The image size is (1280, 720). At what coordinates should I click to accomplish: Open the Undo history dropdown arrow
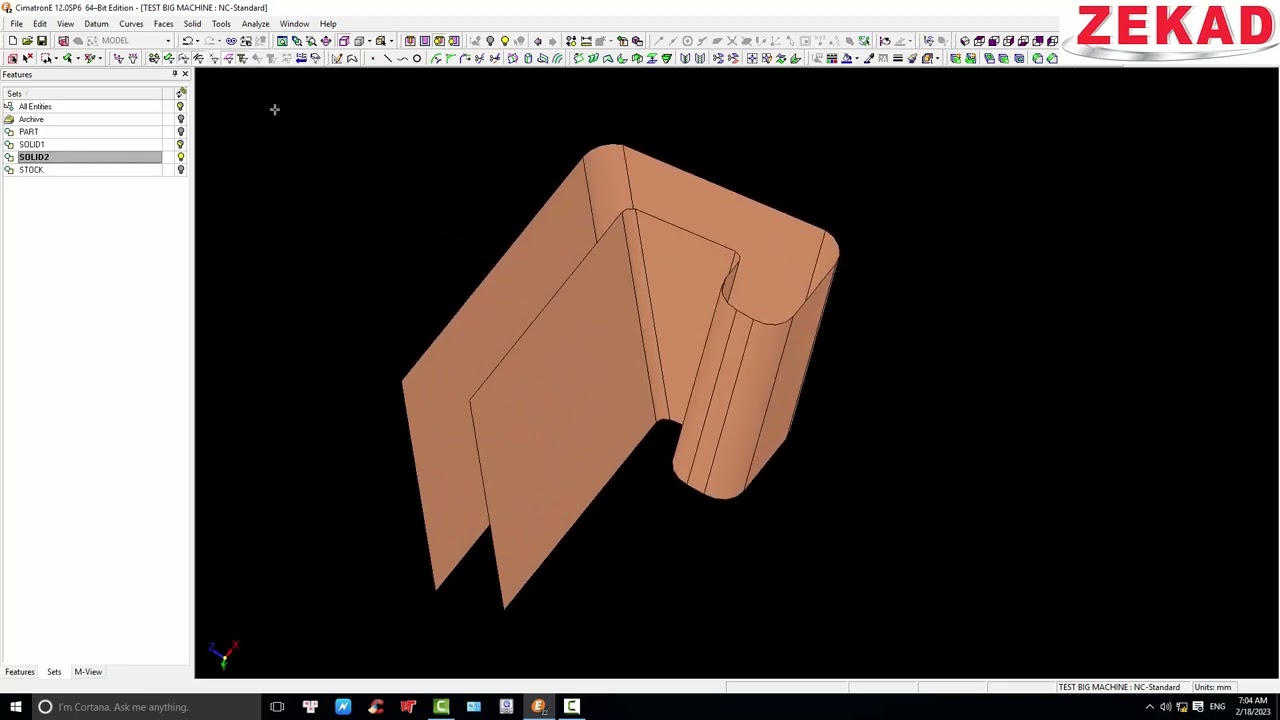click(x=198, y=41)
